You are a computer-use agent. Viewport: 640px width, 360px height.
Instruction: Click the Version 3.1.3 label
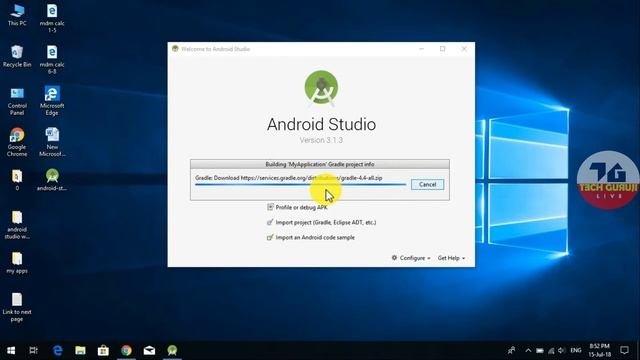(321, 140)
